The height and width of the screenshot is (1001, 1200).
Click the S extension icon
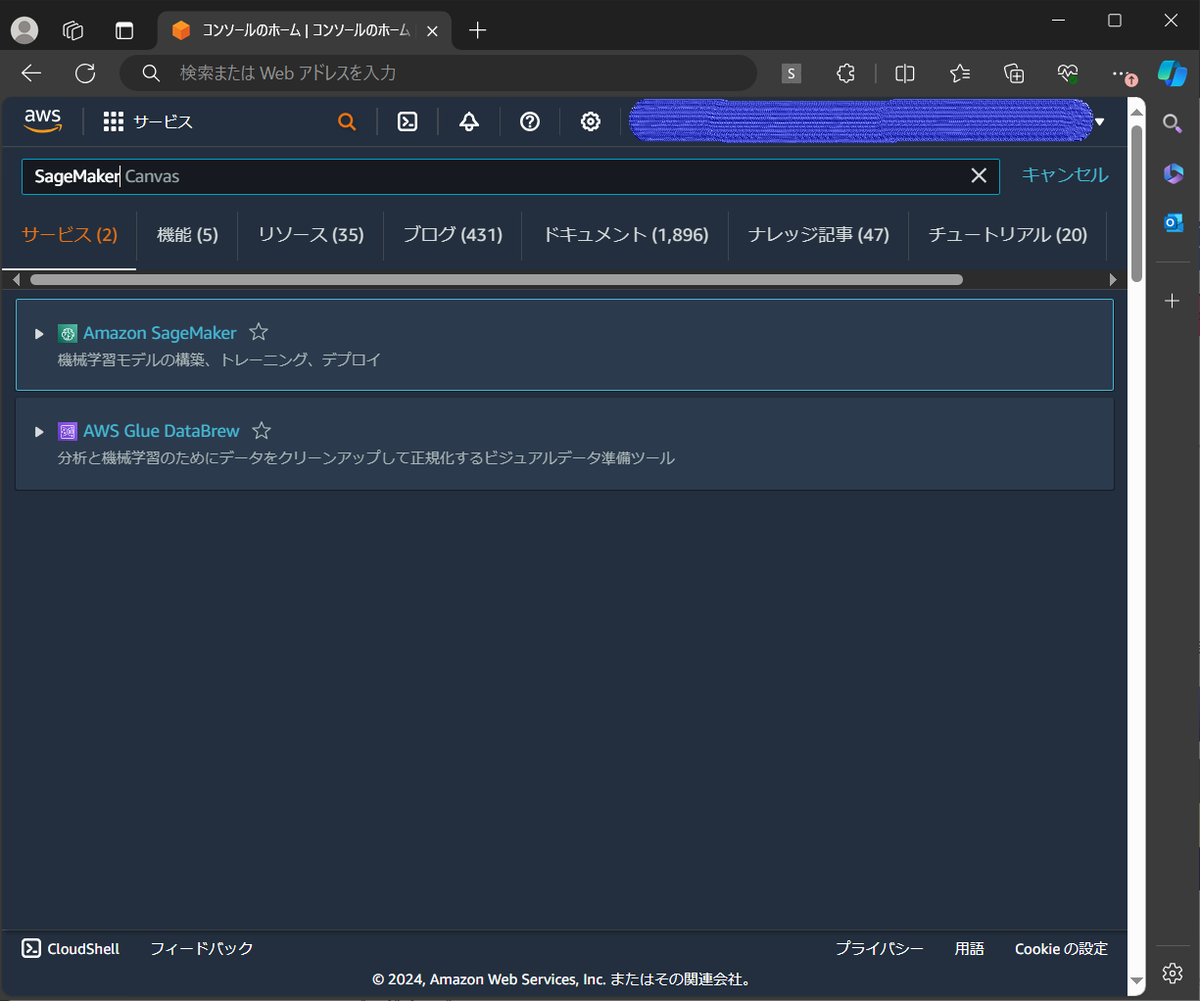[x=792, y=73]
